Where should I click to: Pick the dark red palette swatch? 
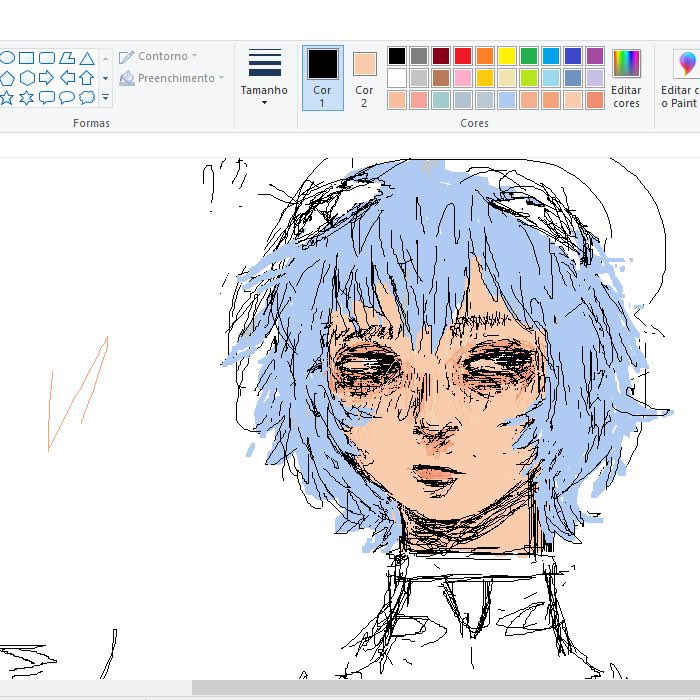coord(441,56)
